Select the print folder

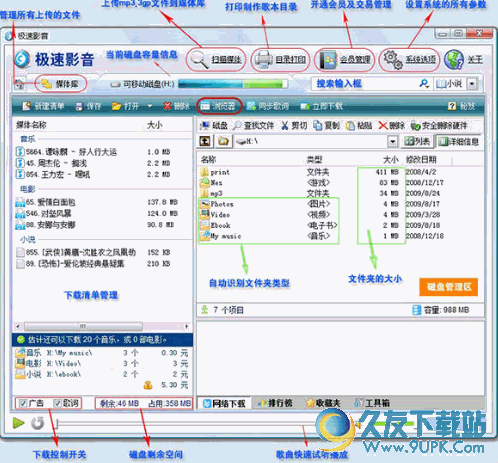point(215,172)
